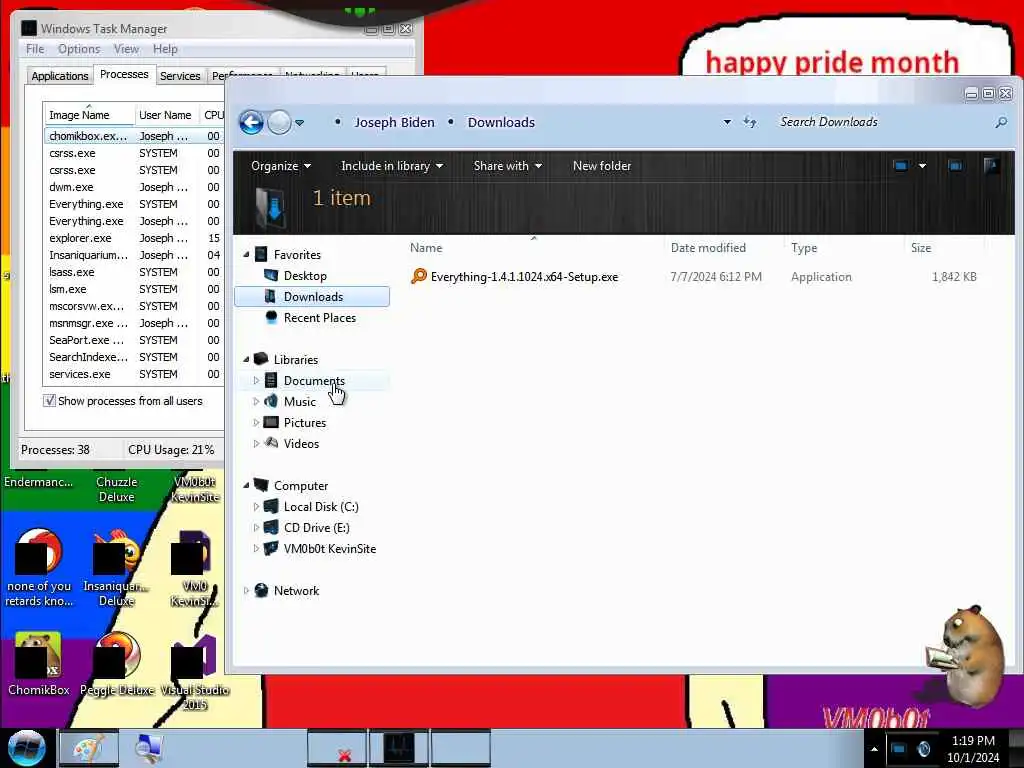This screenshot has height=768, width=1024.
Task: Click the ChomikBox desktop icon
Action: [39, 664]
